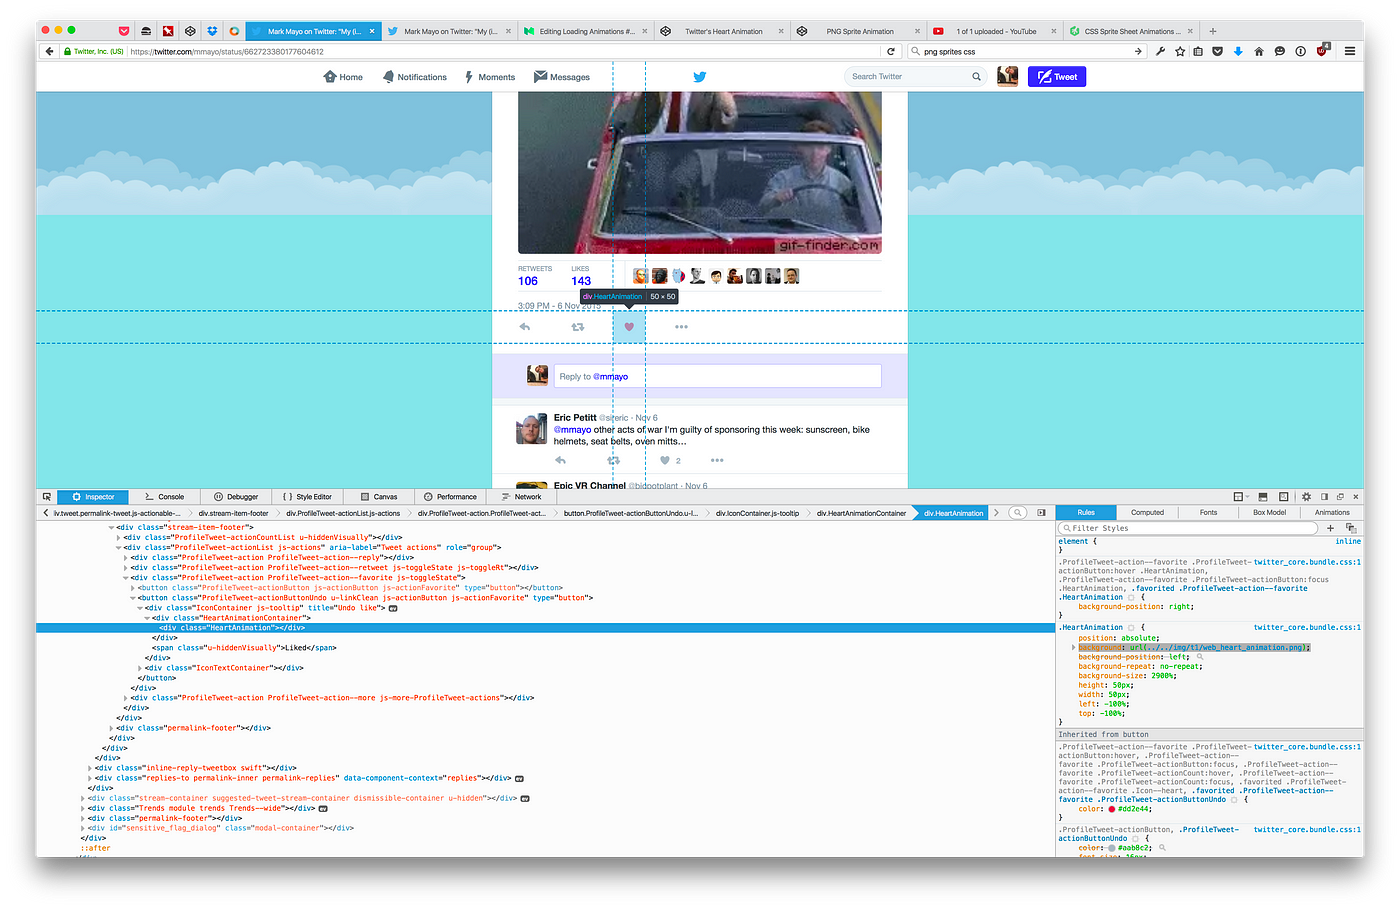Open Twitter Messages

562,77
